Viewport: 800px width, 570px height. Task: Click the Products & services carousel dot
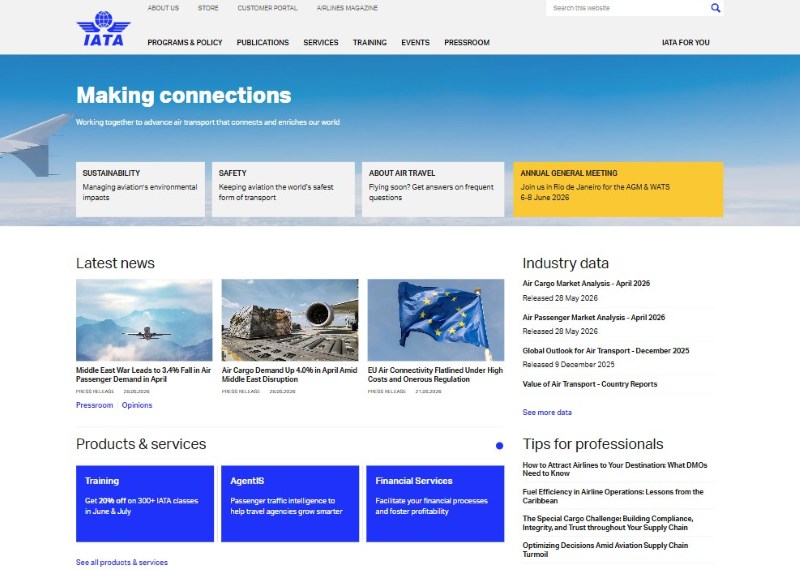click(x=499, y=445)
